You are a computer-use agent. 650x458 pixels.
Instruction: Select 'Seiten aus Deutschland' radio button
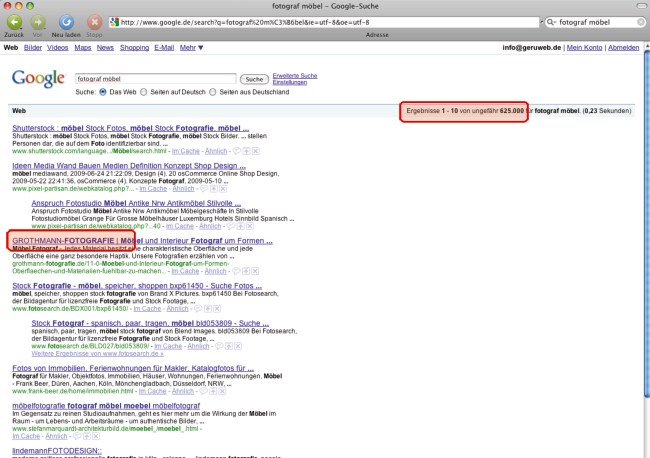[x=213, y=92]
